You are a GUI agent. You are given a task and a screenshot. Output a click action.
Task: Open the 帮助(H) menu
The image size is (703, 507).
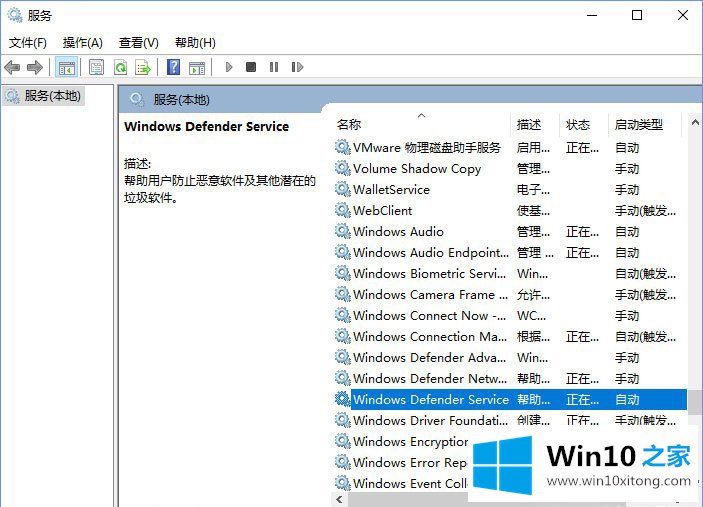point(195,43)
